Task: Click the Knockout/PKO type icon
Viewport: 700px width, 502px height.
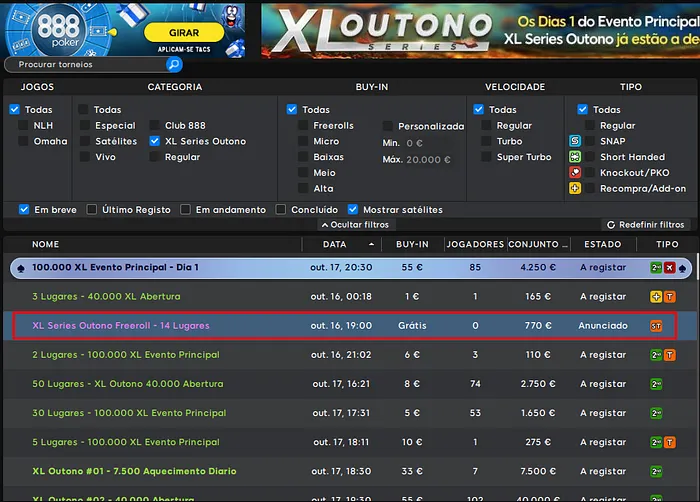Action: coord(575,172)
